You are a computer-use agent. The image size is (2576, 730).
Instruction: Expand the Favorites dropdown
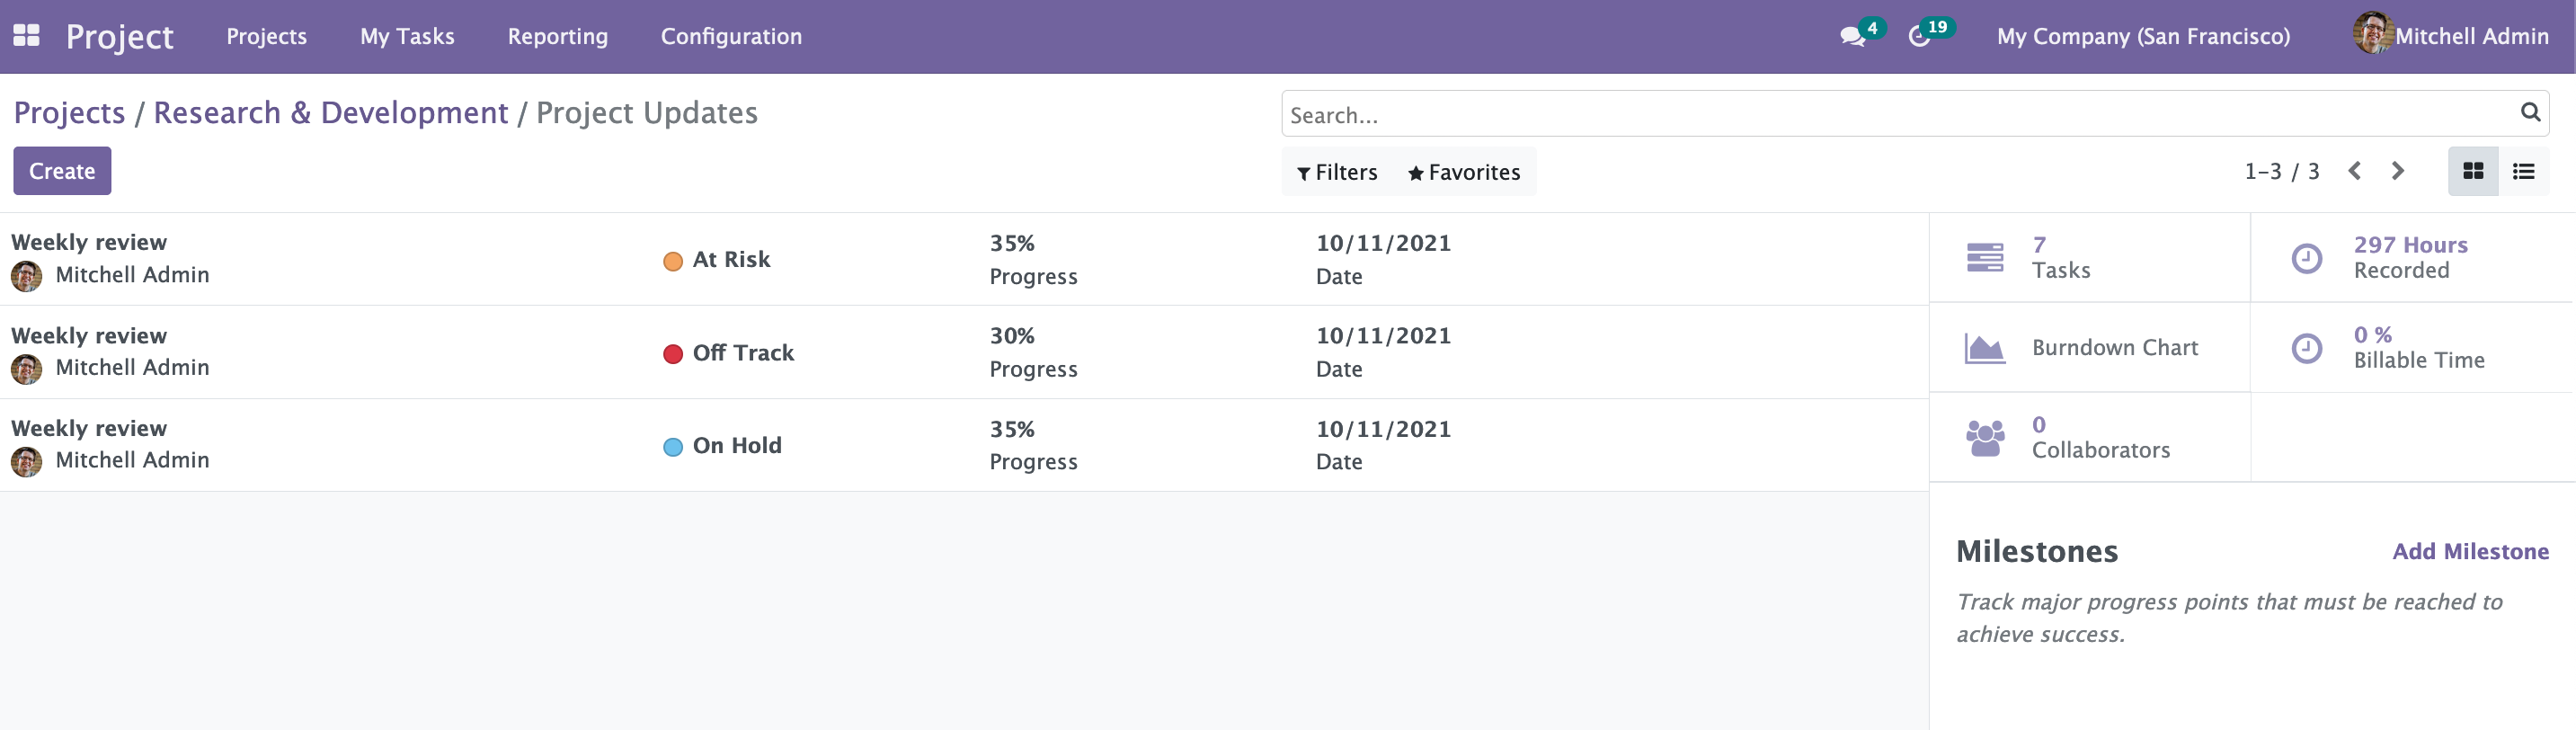pos(1464,173)
